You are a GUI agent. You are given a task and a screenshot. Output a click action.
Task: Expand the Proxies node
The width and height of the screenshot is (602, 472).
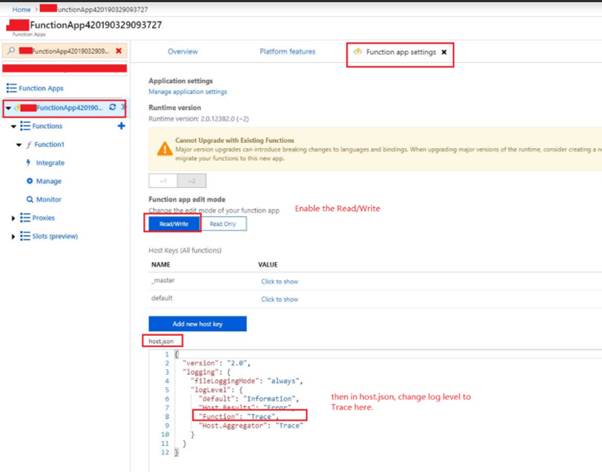[x=13, y=218]
